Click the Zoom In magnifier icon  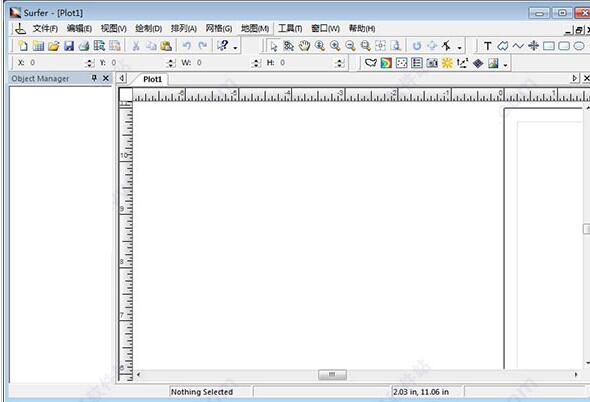pyautogui.click(x=335, y=46)
